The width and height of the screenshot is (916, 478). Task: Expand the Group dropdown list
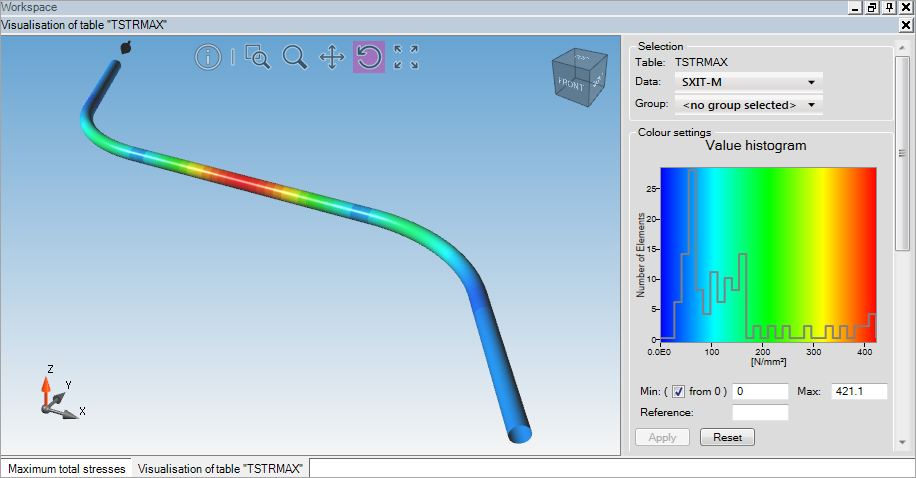click(747, 105)
